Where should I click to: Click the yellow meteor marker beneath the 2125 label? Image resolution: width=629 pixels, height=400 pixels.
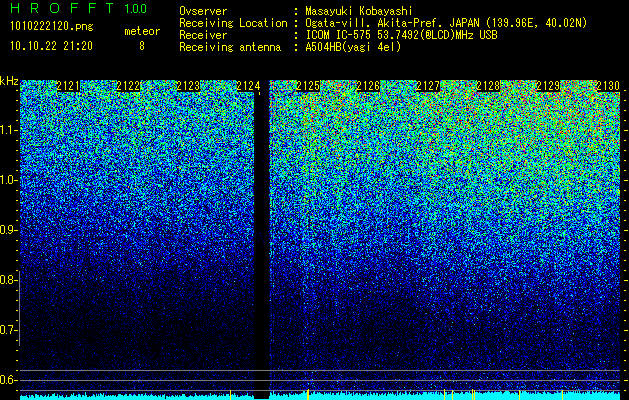tap(308, 394)
